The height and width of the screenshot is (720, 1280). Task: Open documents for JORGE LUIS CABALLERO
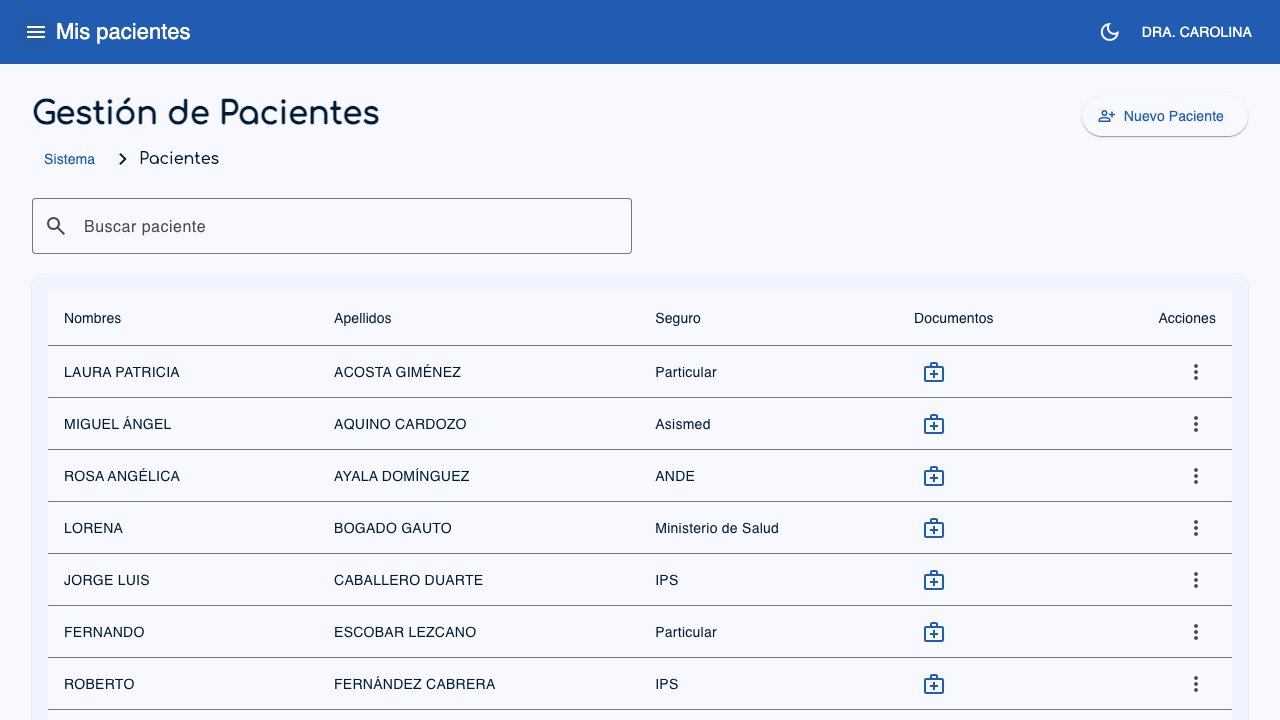click(934, 580)
